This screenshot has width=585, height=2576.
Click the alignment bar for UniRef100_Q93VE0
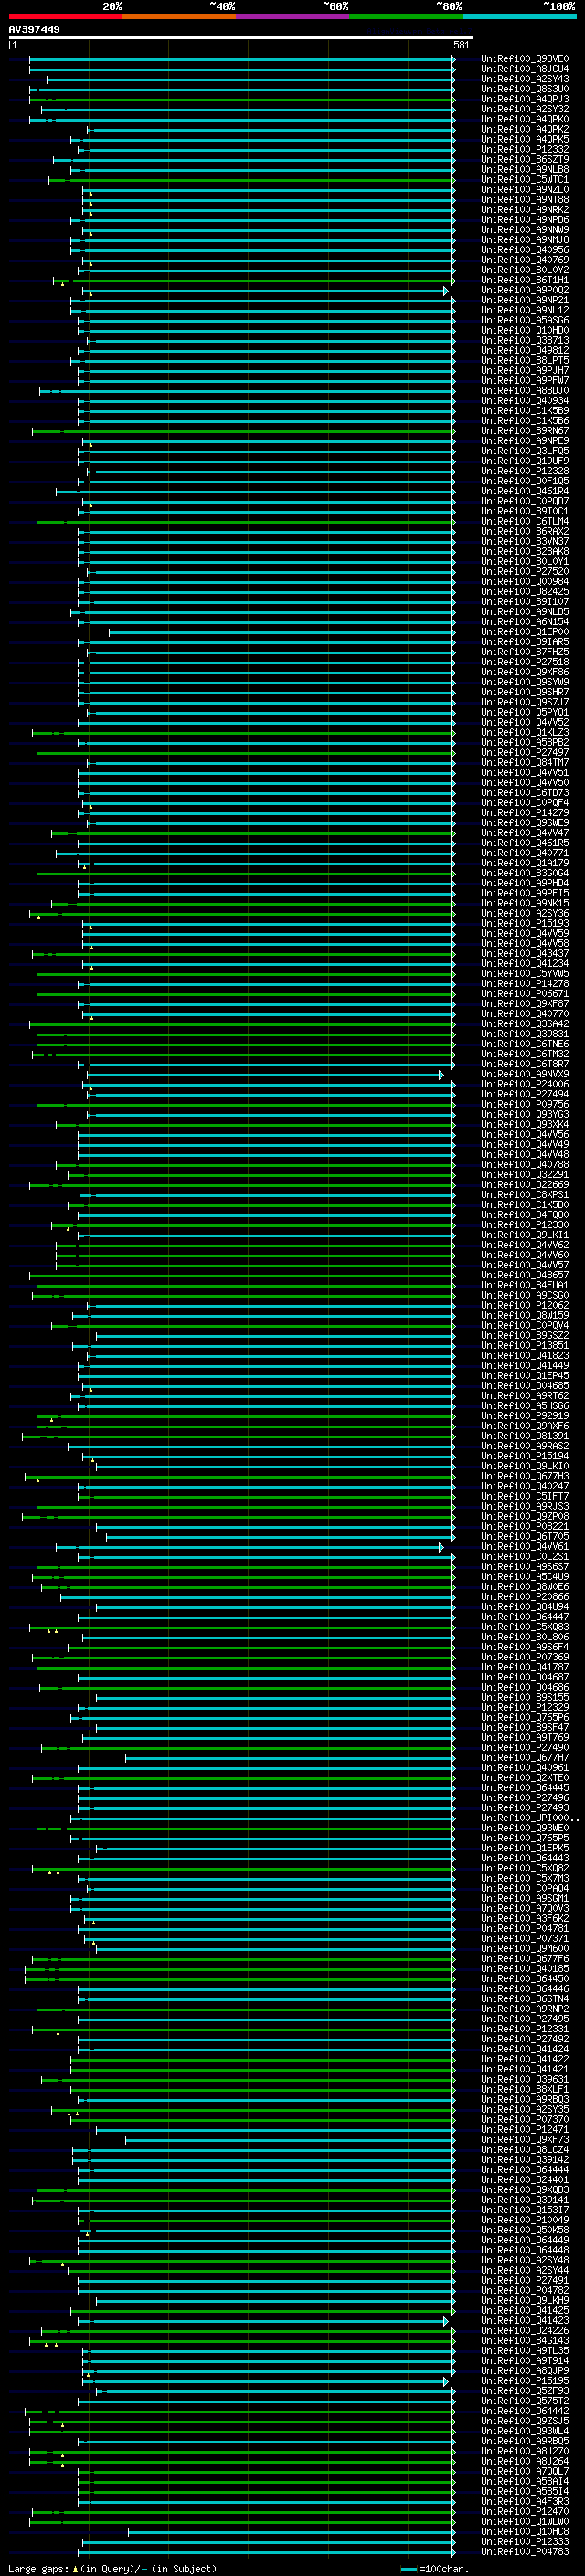coord(242,59)
